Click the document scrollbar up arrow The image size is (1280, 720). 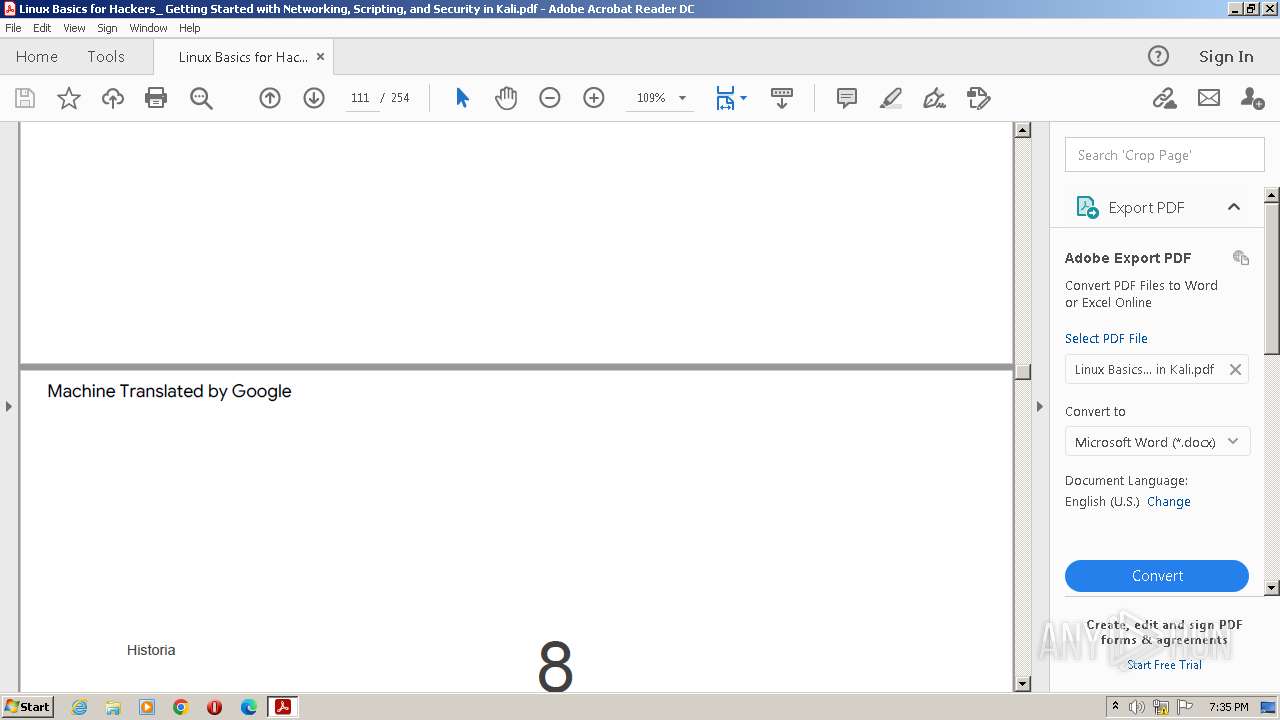(1022, 130)
